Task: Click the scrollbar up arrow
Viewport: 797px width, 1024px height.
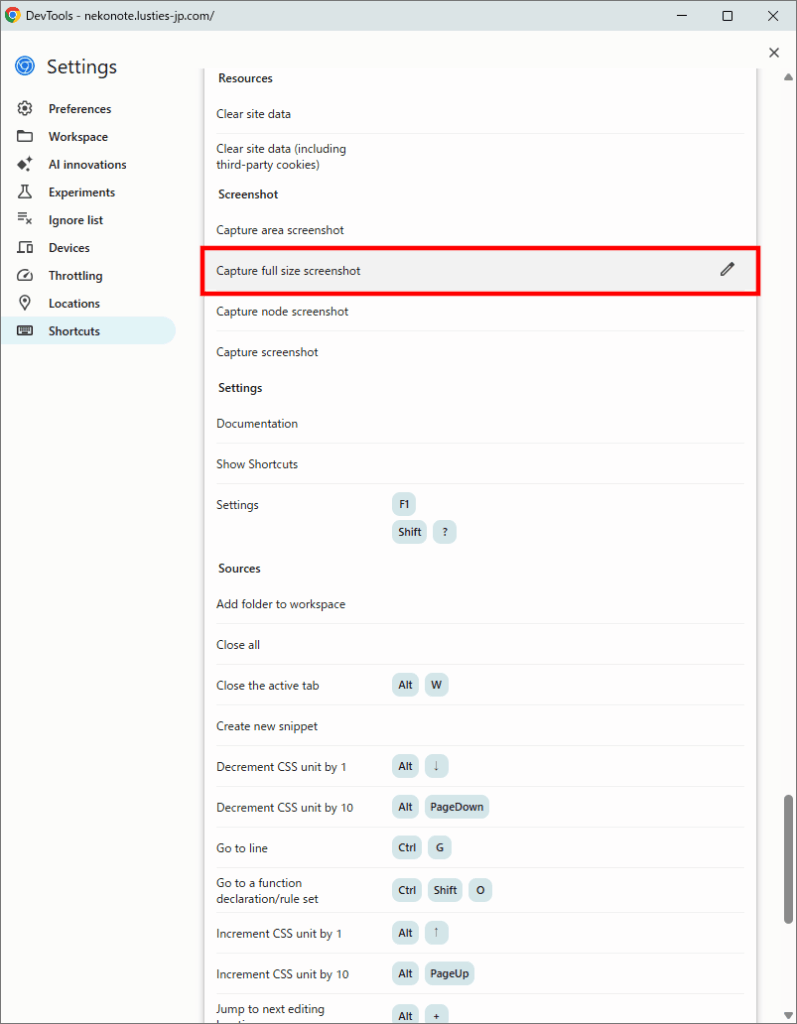Action: tap(789, 77)
